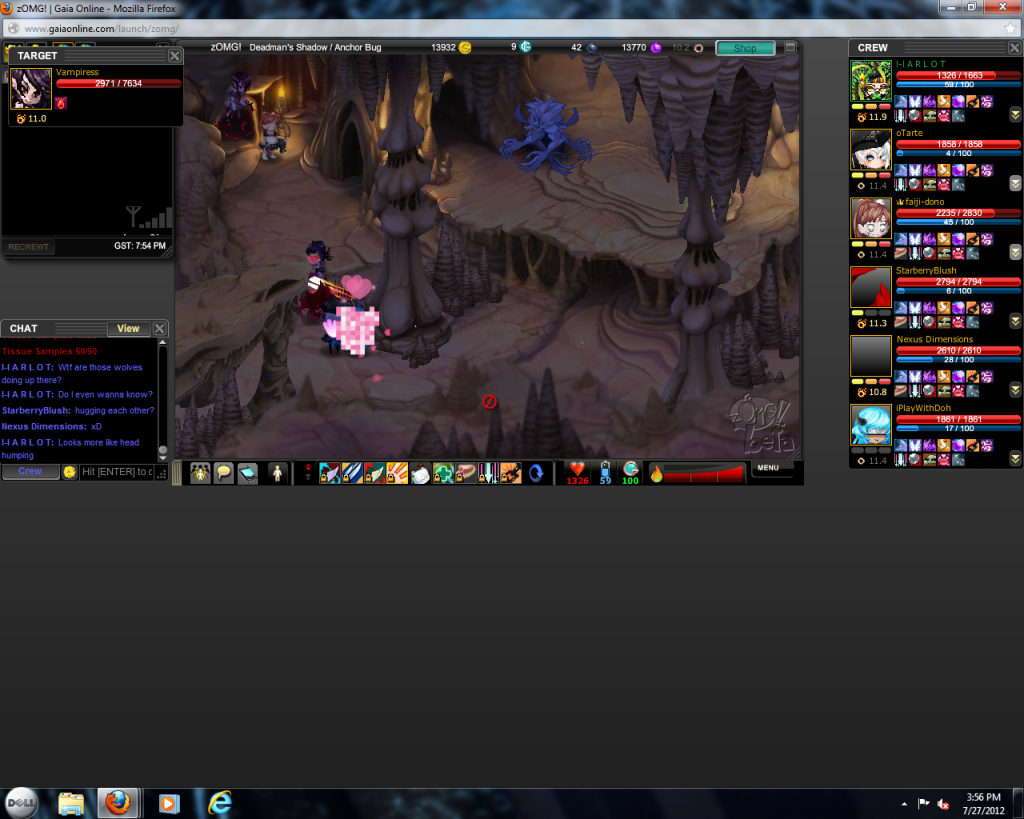Select faiji-dono's crew portrait
The width and height of the screenshot is (1024, 819).
pos(871,219)
